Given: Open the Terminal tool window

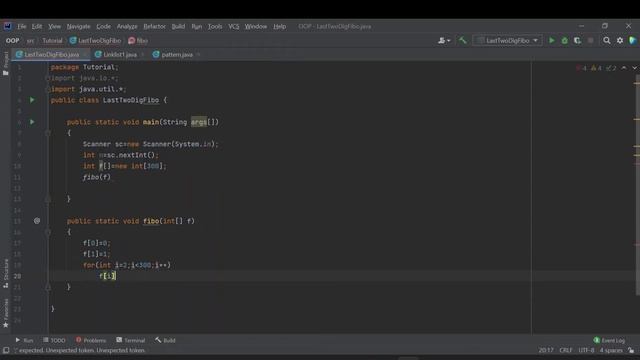Looking at the screenshot, I should pyautogui.click(x=131, y=340).
